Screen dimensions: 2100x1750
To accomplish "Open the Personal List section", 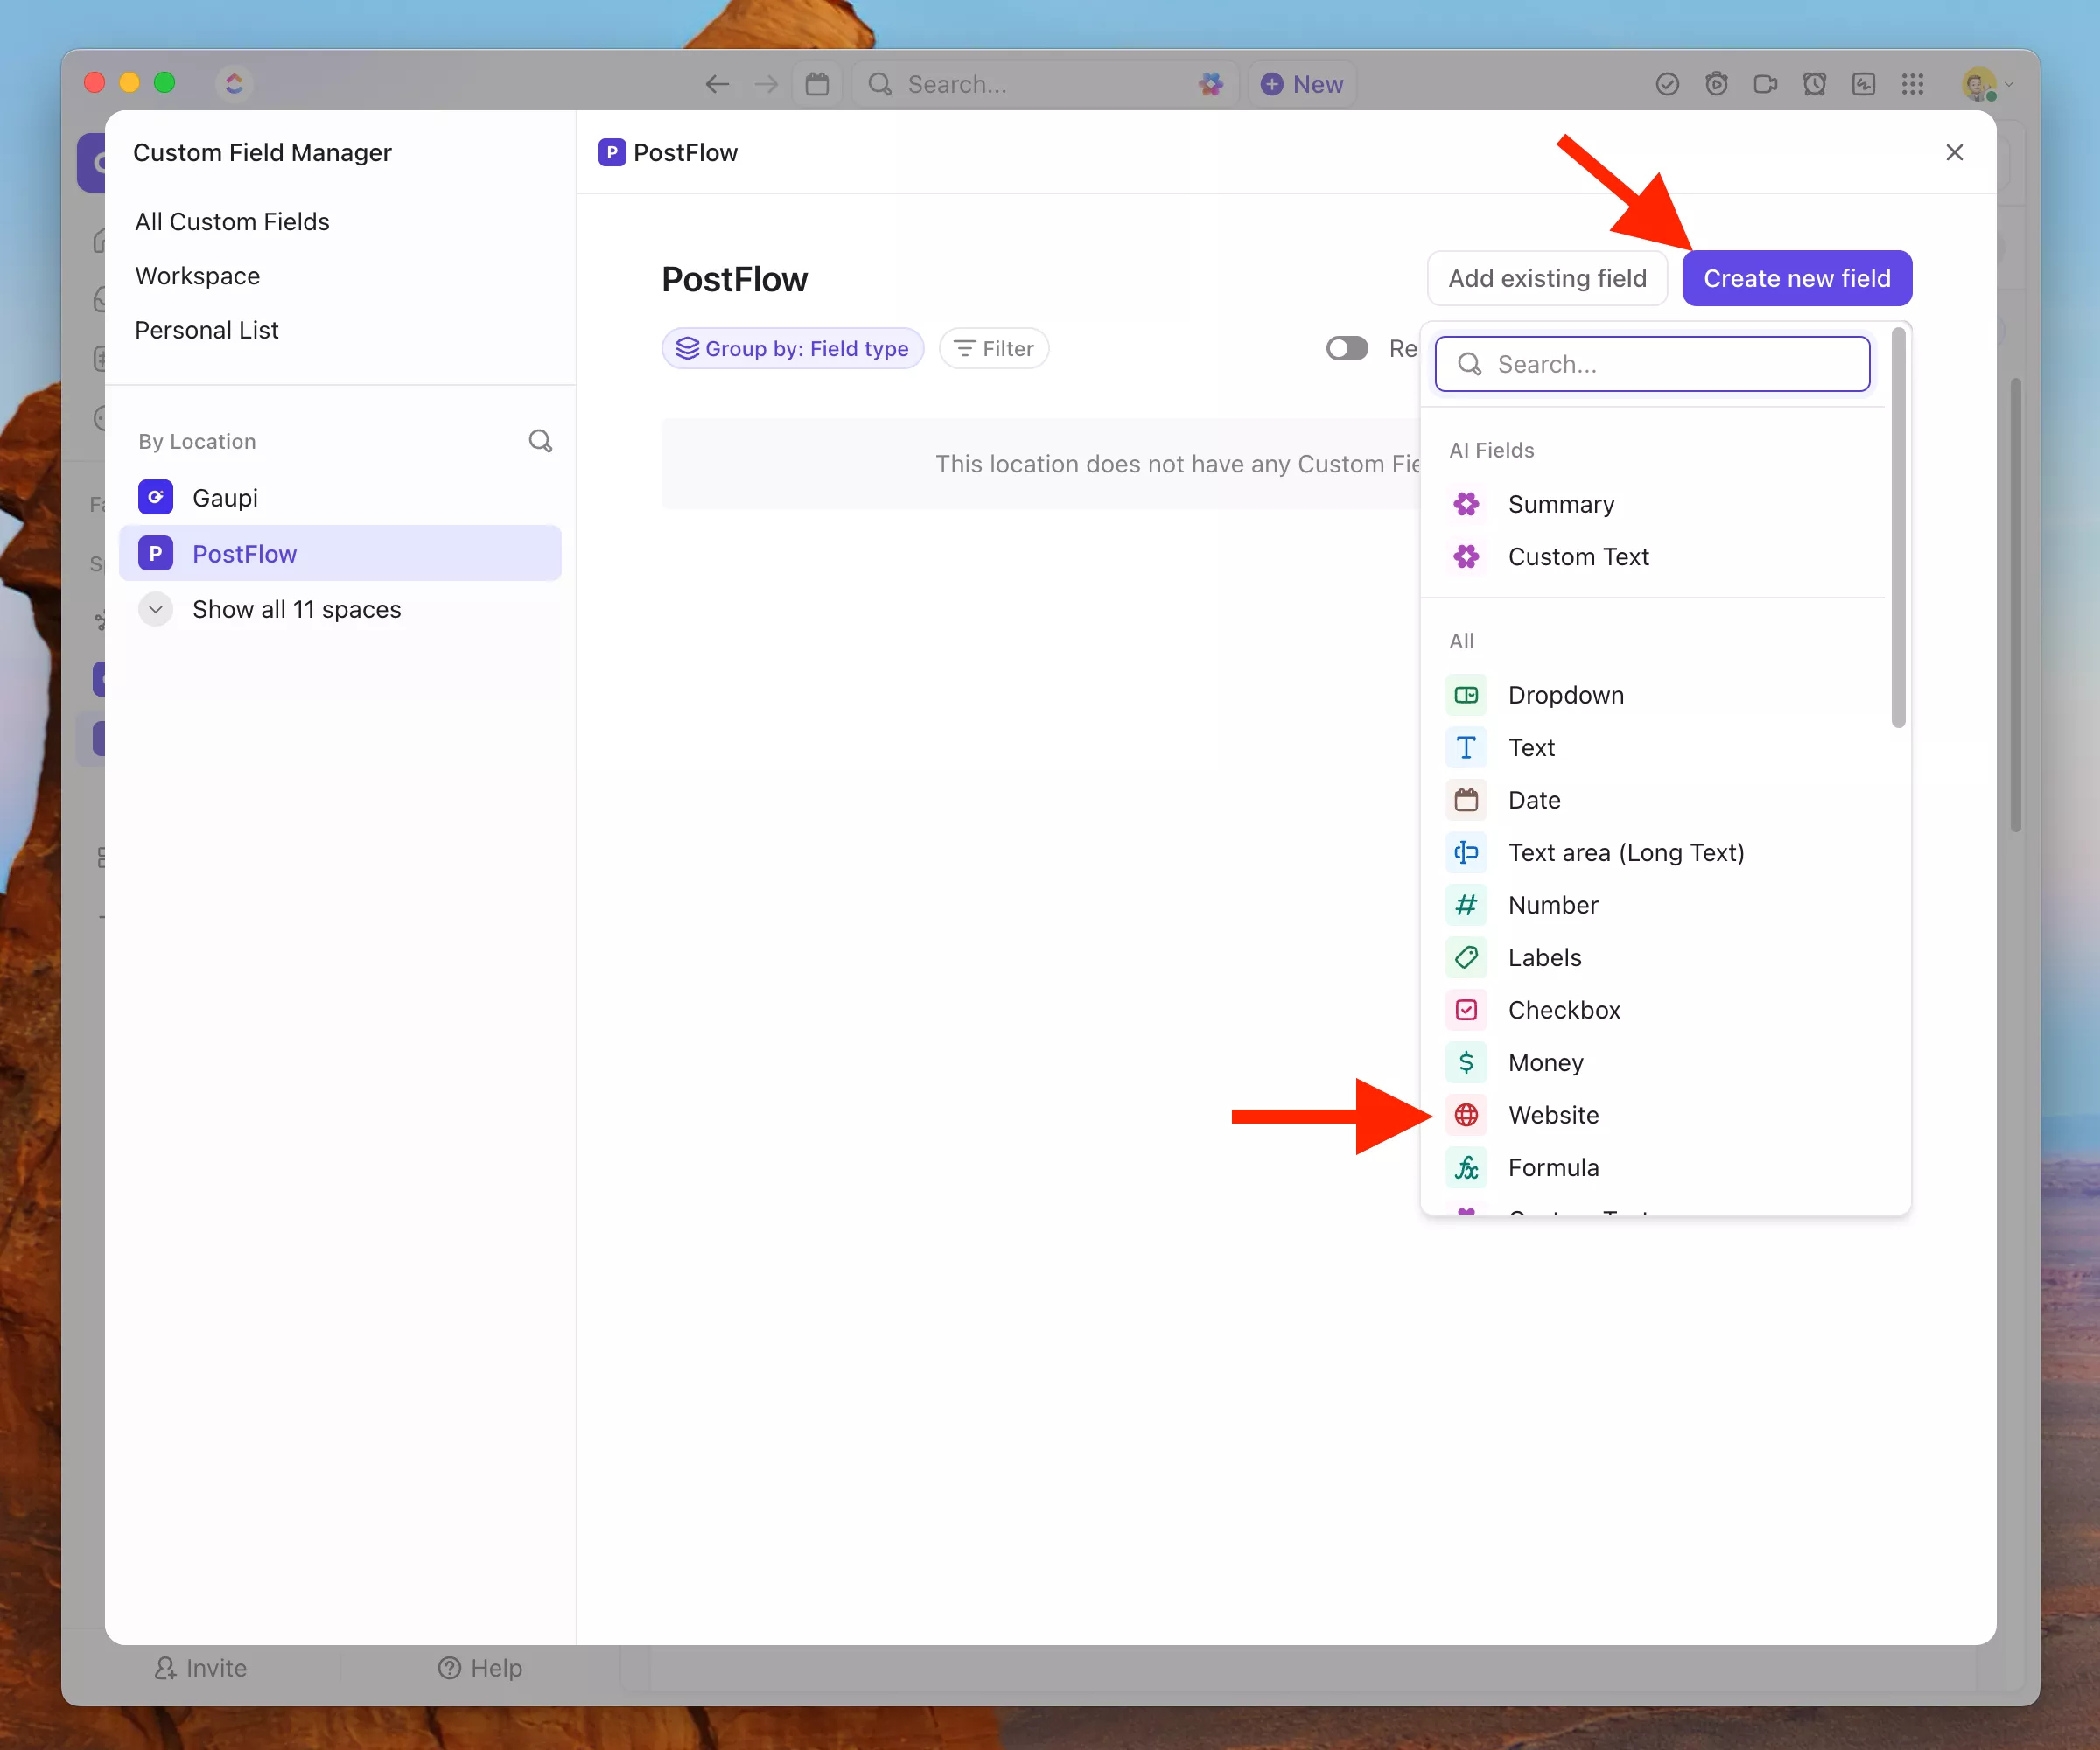I will pos(207,329).
